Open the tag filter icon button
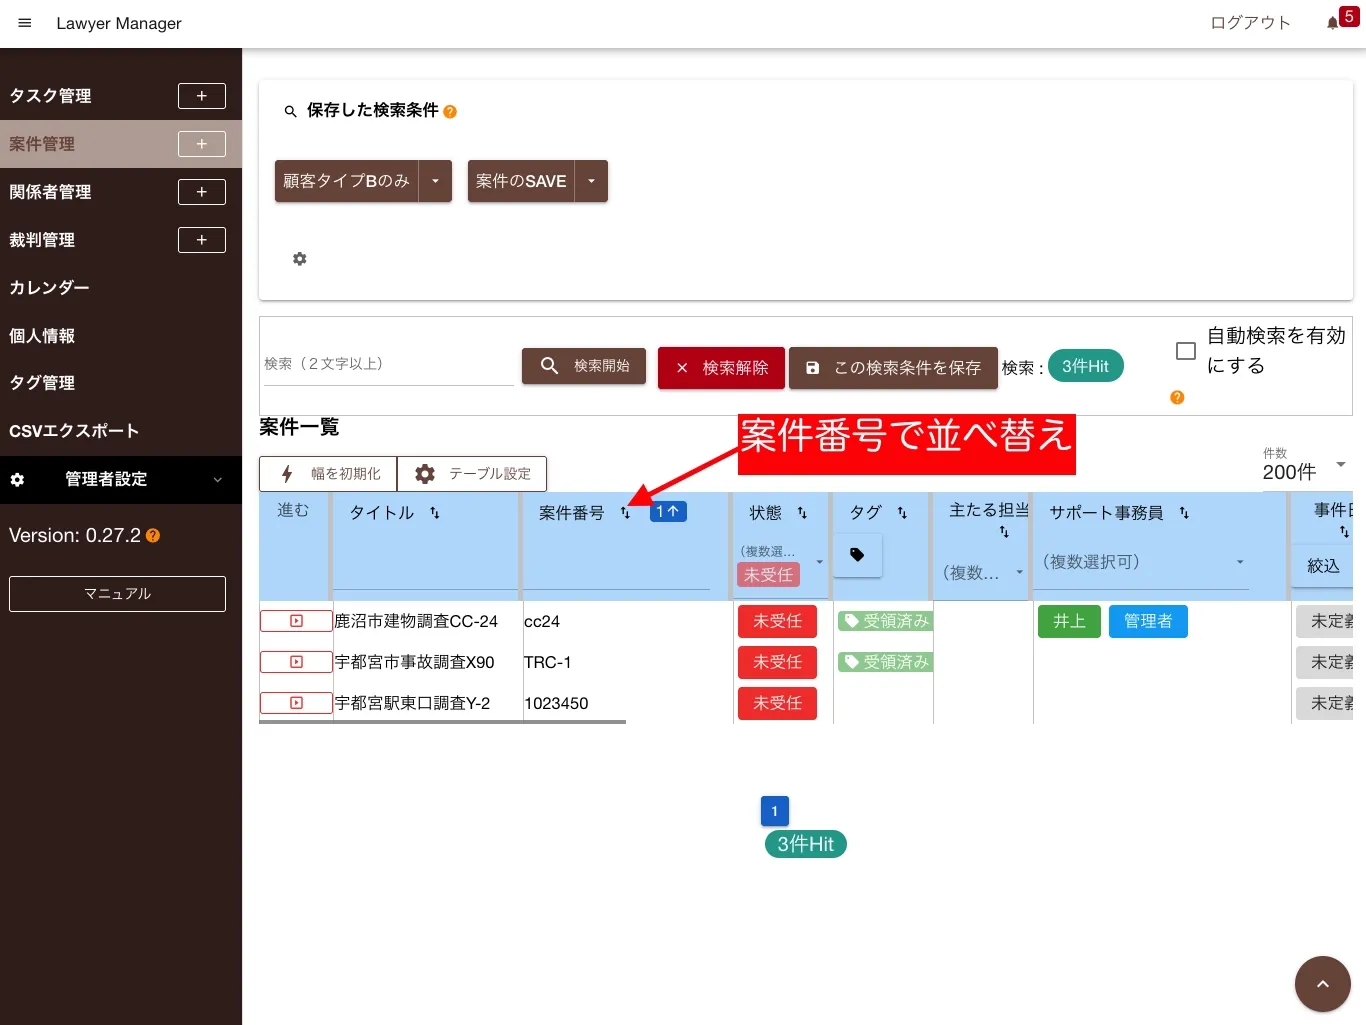This screenshot has height=1025, width=1366. [x=857, y=555]
